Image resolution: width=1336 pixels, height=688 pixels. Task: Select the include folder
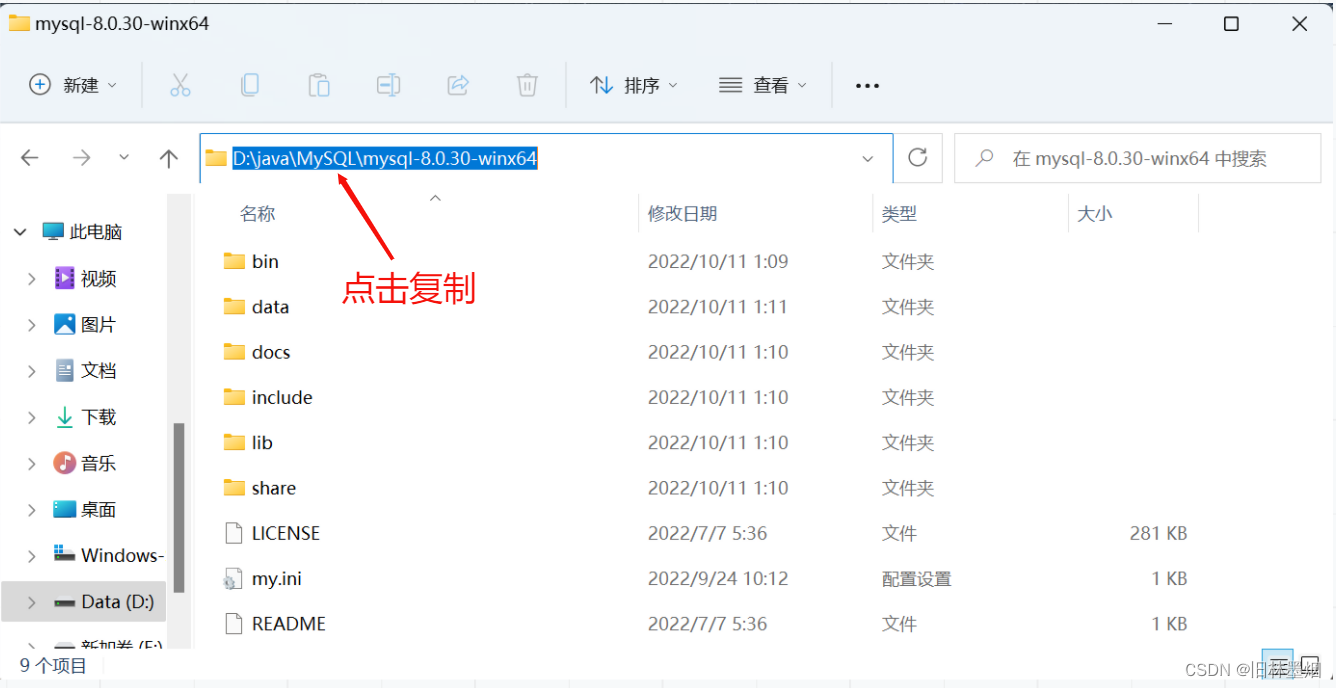point(282,397)
